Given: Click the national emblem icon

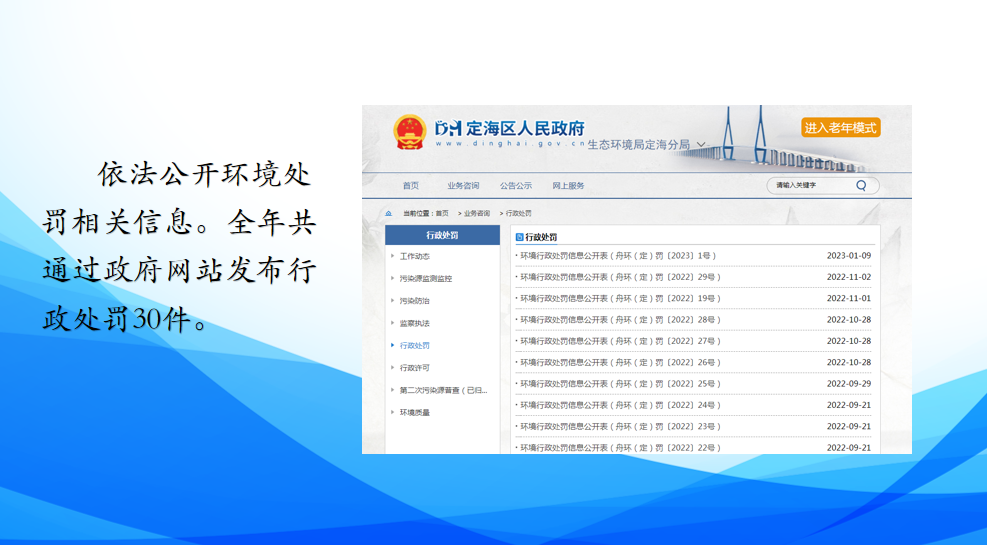Looking at the screenshot, I should pos(409,132).
